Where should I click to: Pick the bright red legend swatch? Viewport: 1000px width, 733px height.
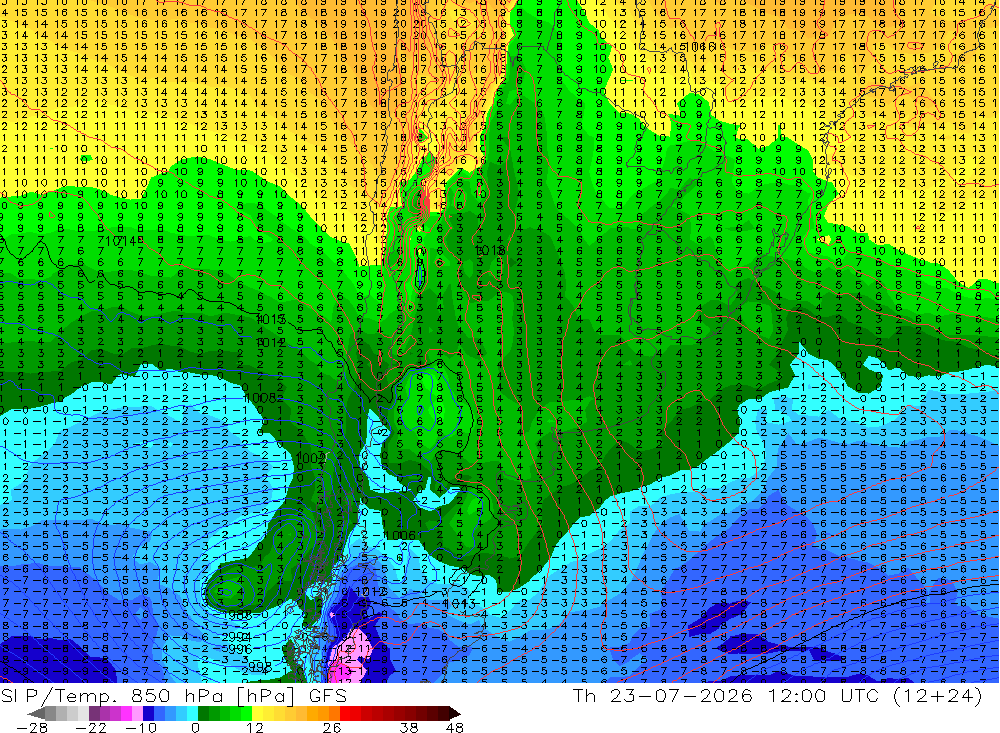pos(345,713)
